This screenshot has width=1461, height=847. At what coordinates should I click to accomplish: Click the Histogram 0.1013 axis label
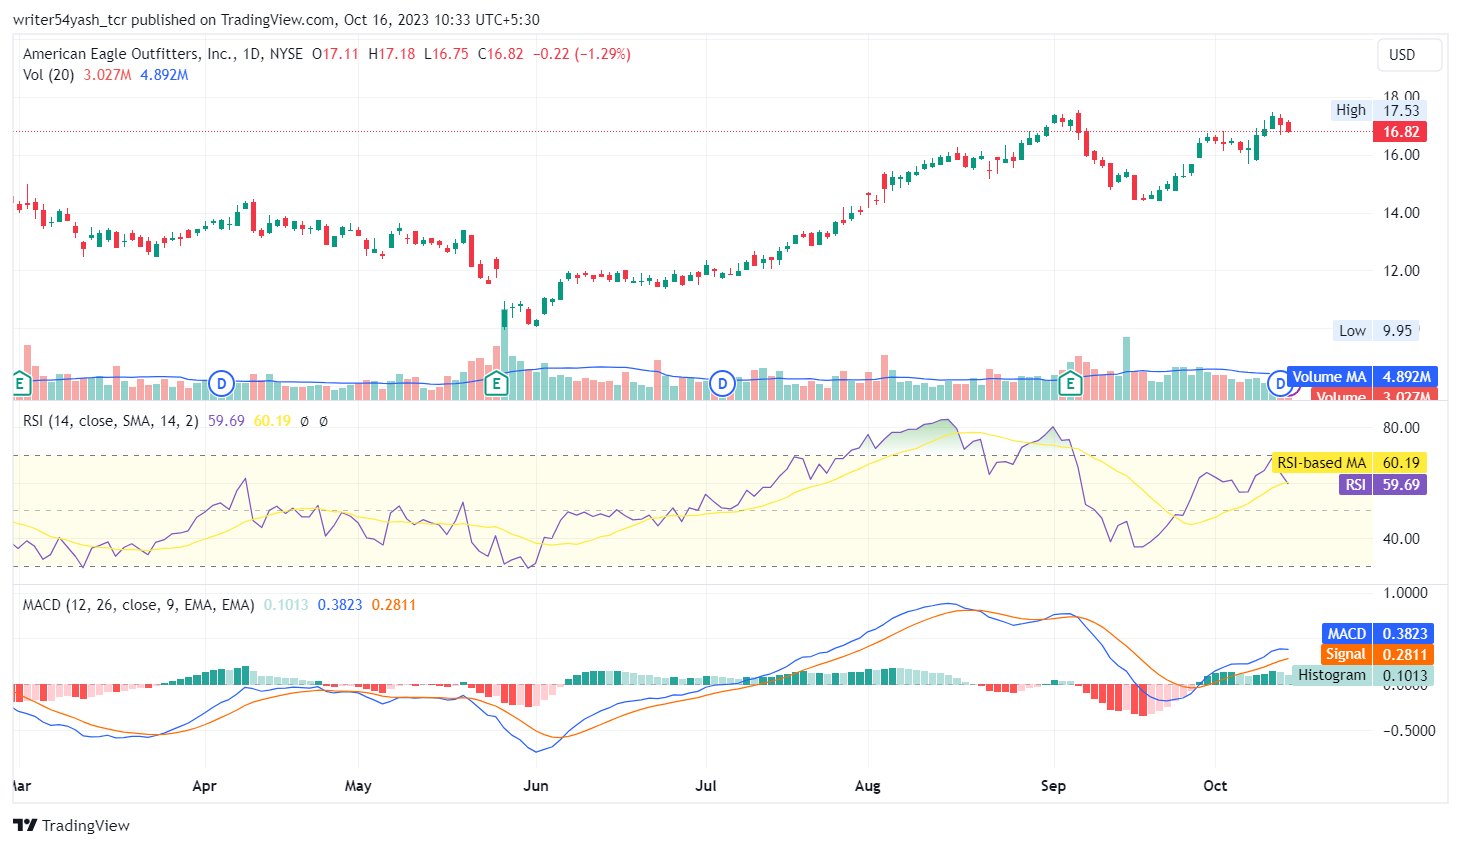[x=1362, y=675]
